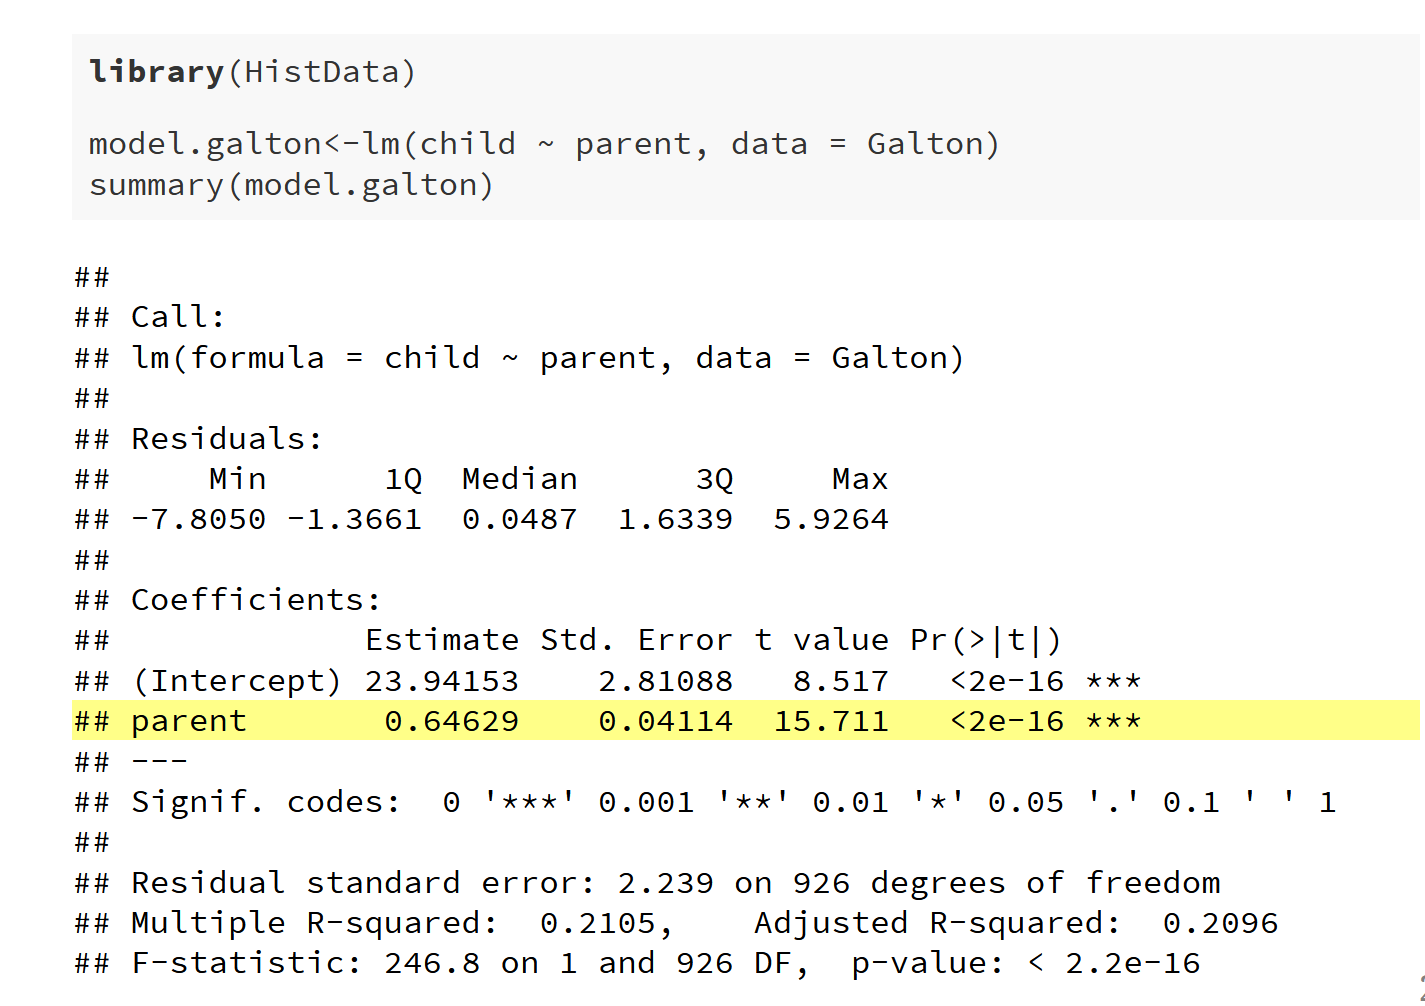Click the Multiple R-squared value 0.2105
Viewport: 1425px width, 1006px height.
click(x=598, y=923)
